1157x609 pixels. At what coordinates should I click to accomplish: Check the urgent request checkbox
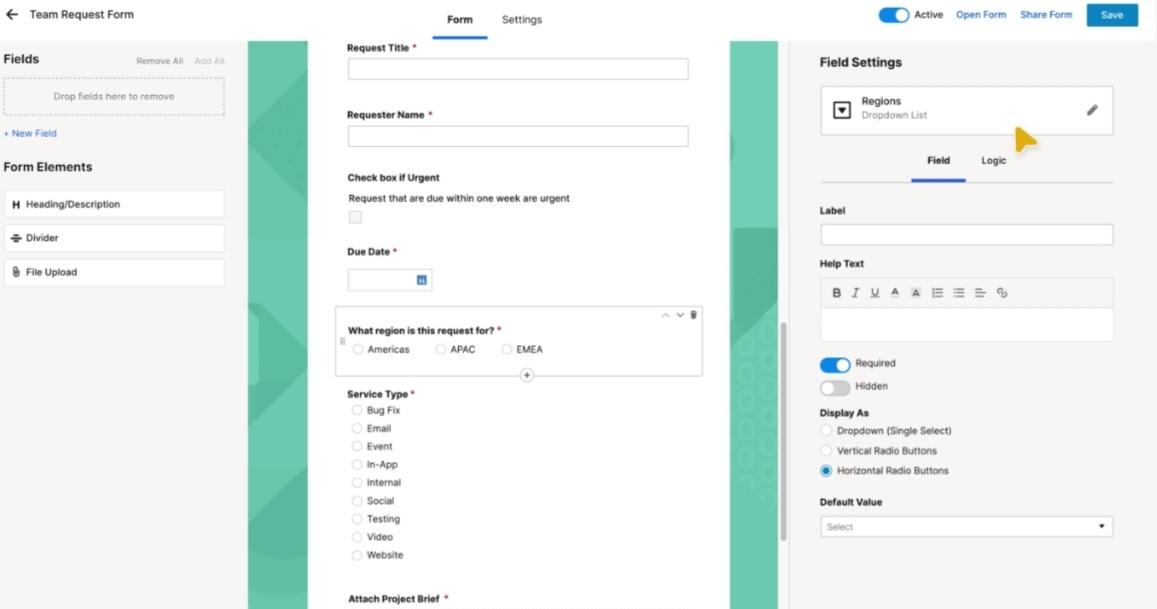click(x=355, y=217)
